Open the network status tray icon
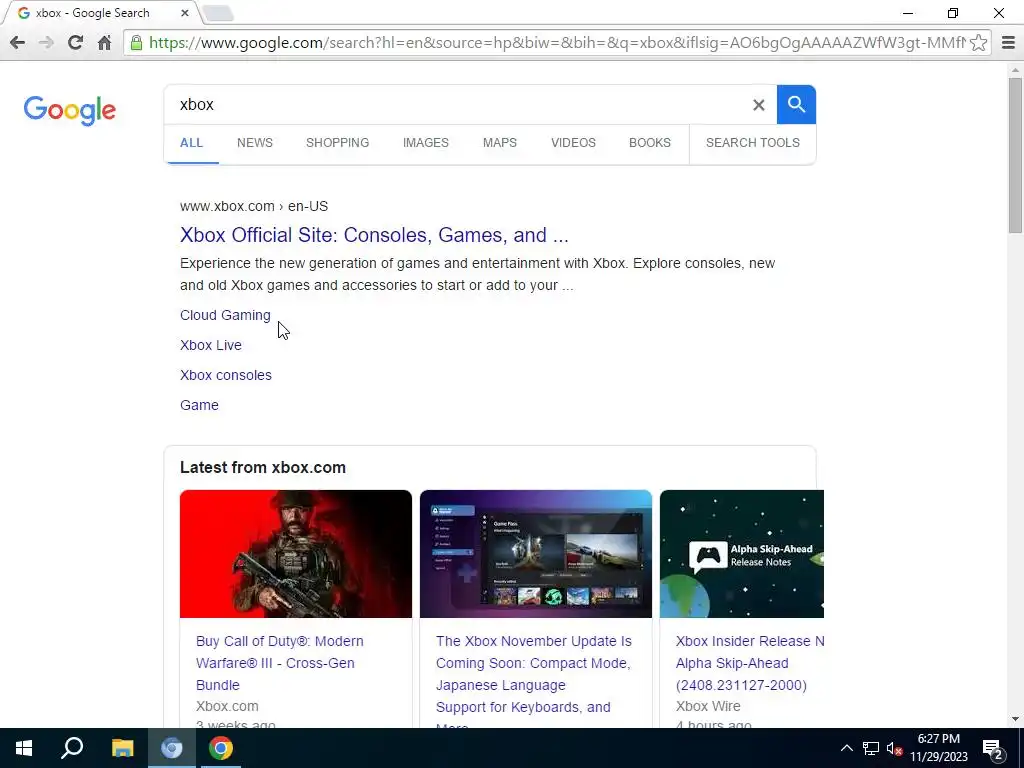This screenshot has width=1024, height=768. (871, 748)
